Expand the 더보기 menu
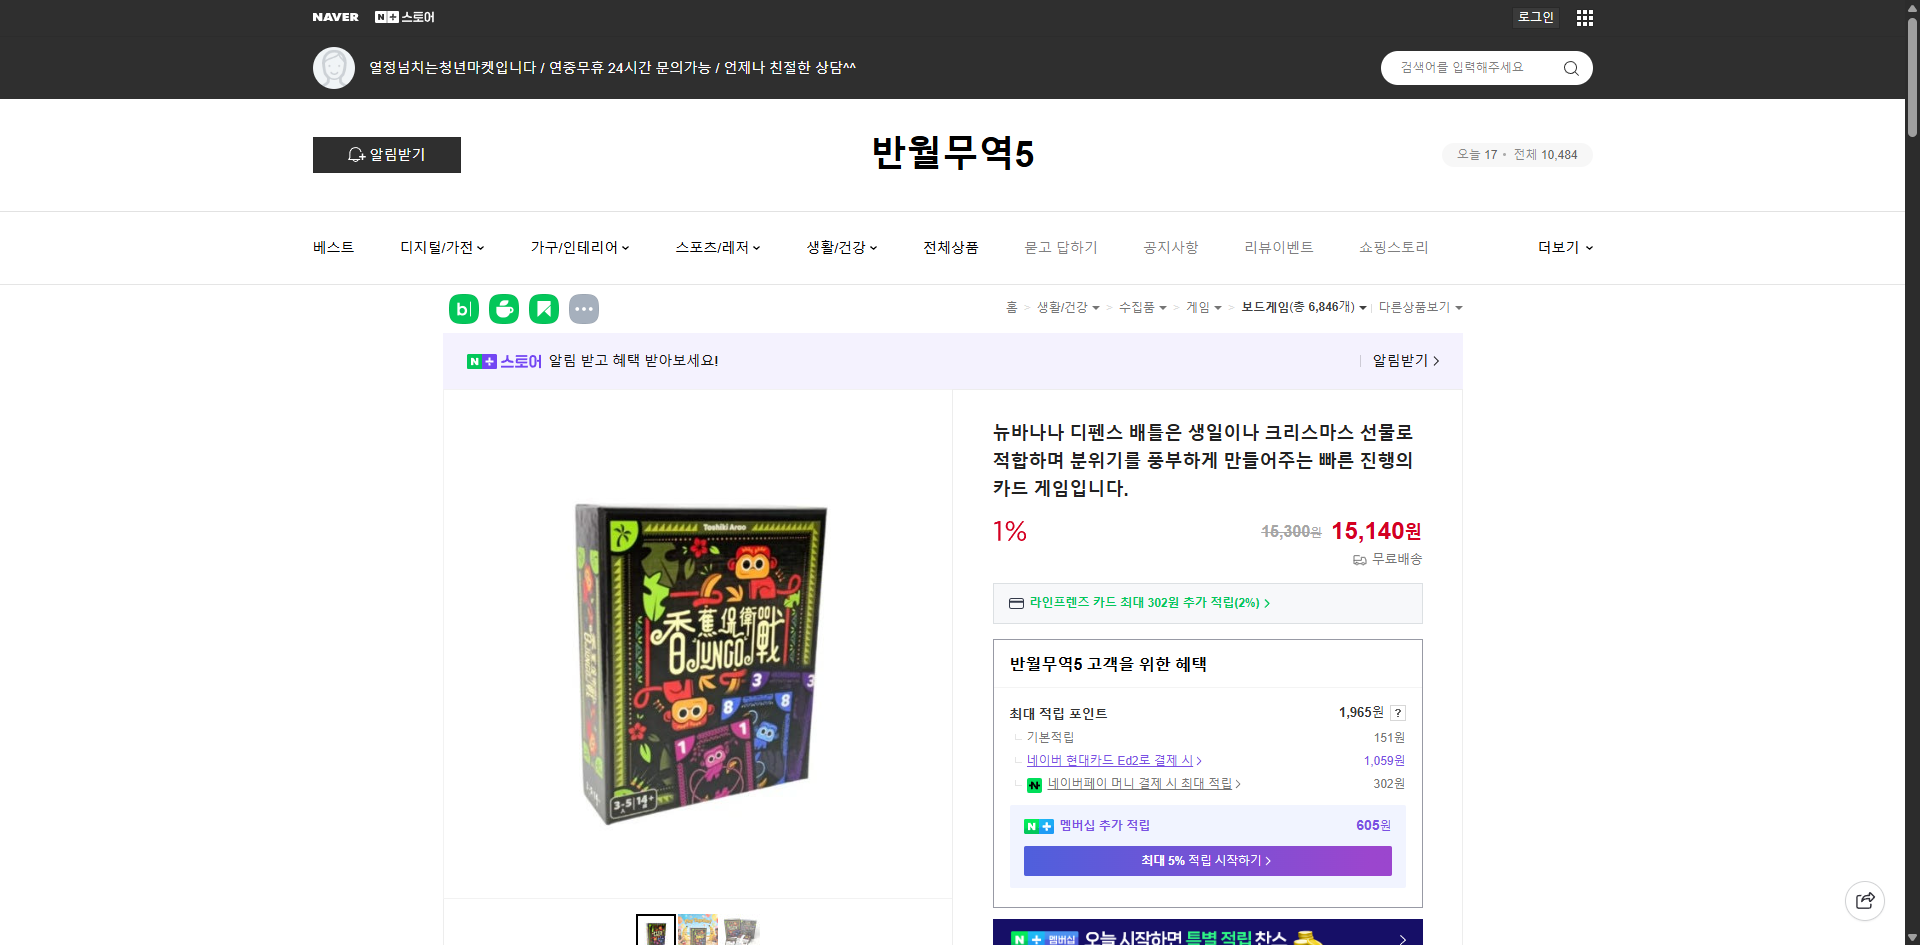Viewport: 1920px width, 945px height. (1564, 247)
